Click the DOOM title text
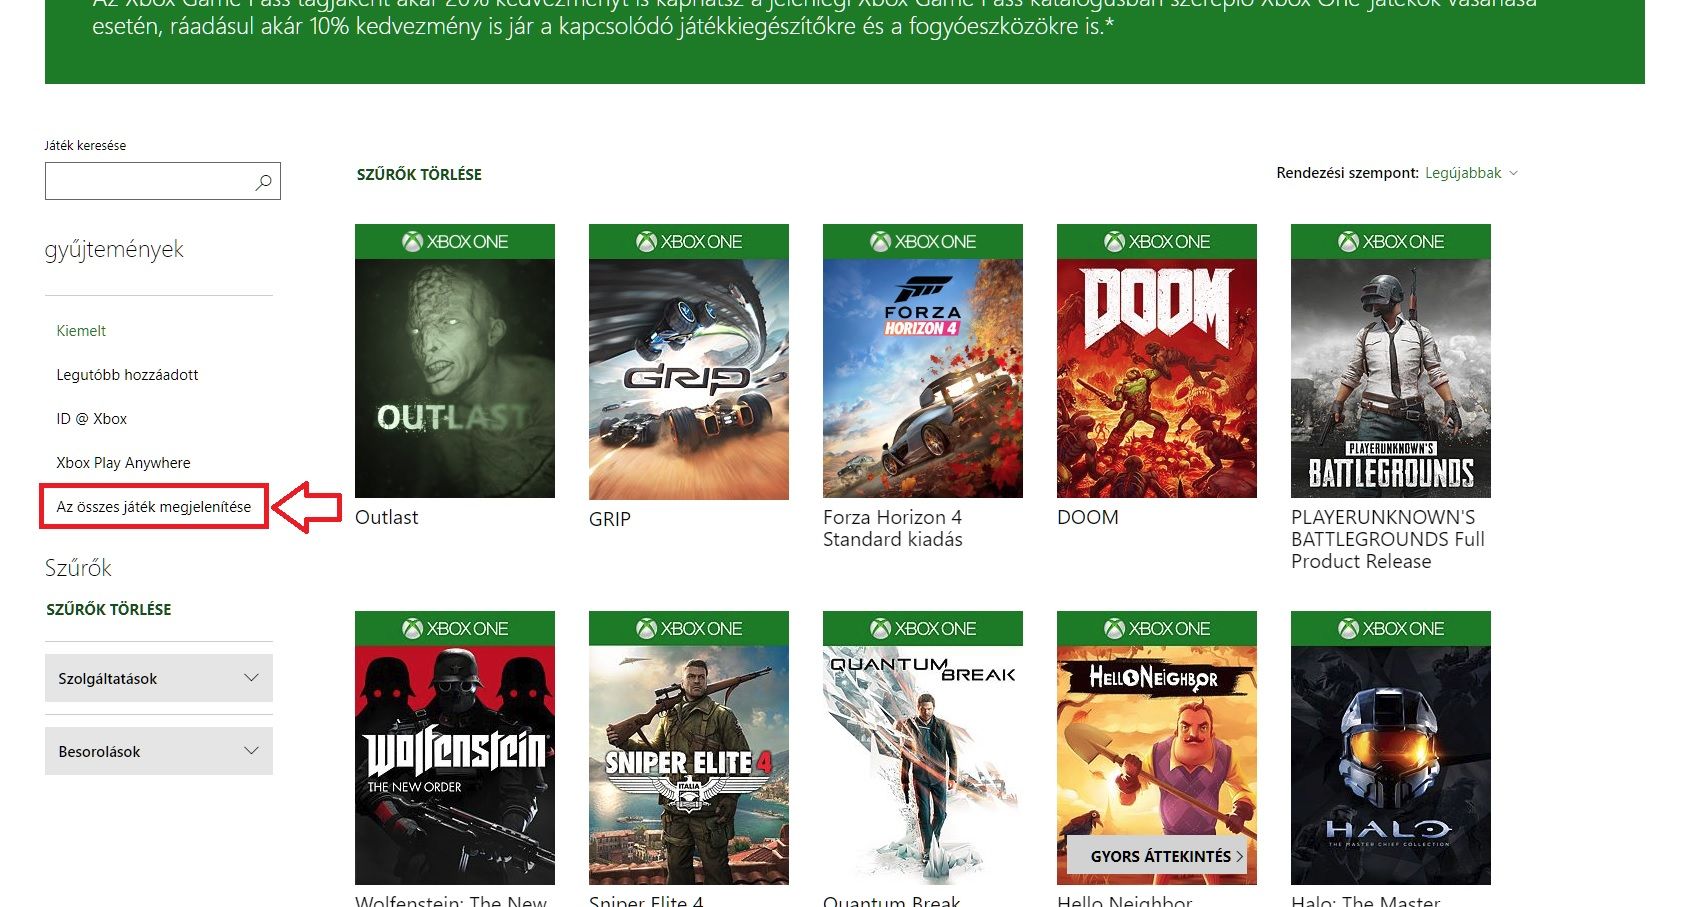This screenshot has height=907, width=1691. (1088, 517)
